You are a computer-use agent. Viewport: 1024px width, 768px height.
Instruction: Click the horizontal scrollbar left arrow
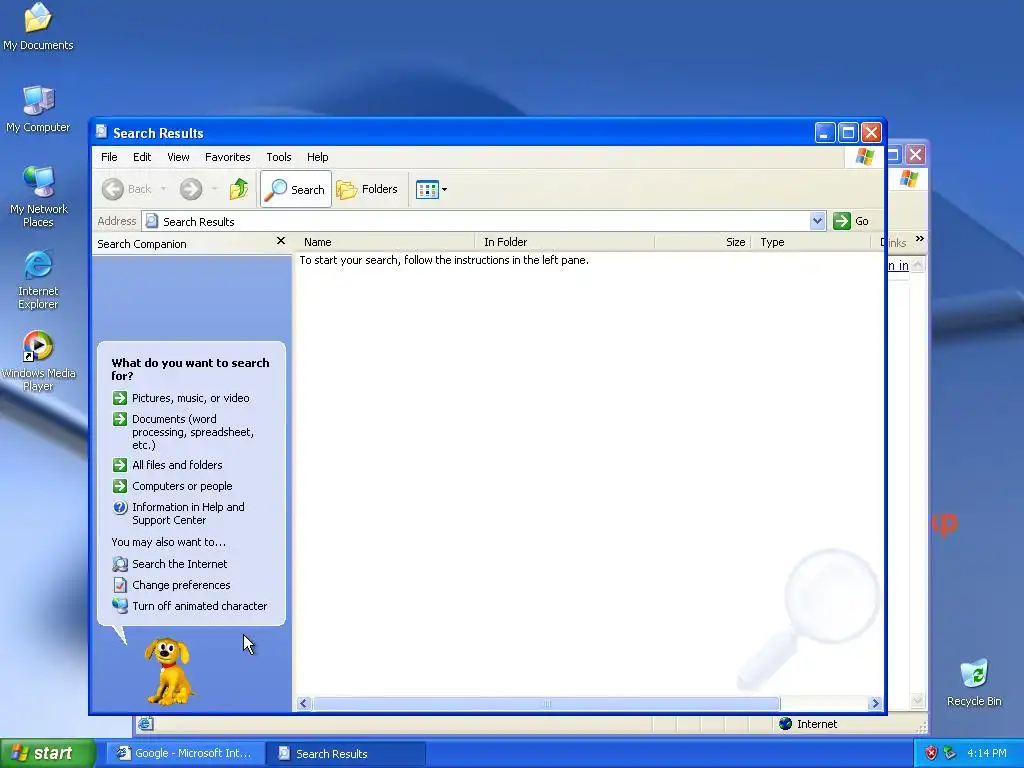click(303, 703)
